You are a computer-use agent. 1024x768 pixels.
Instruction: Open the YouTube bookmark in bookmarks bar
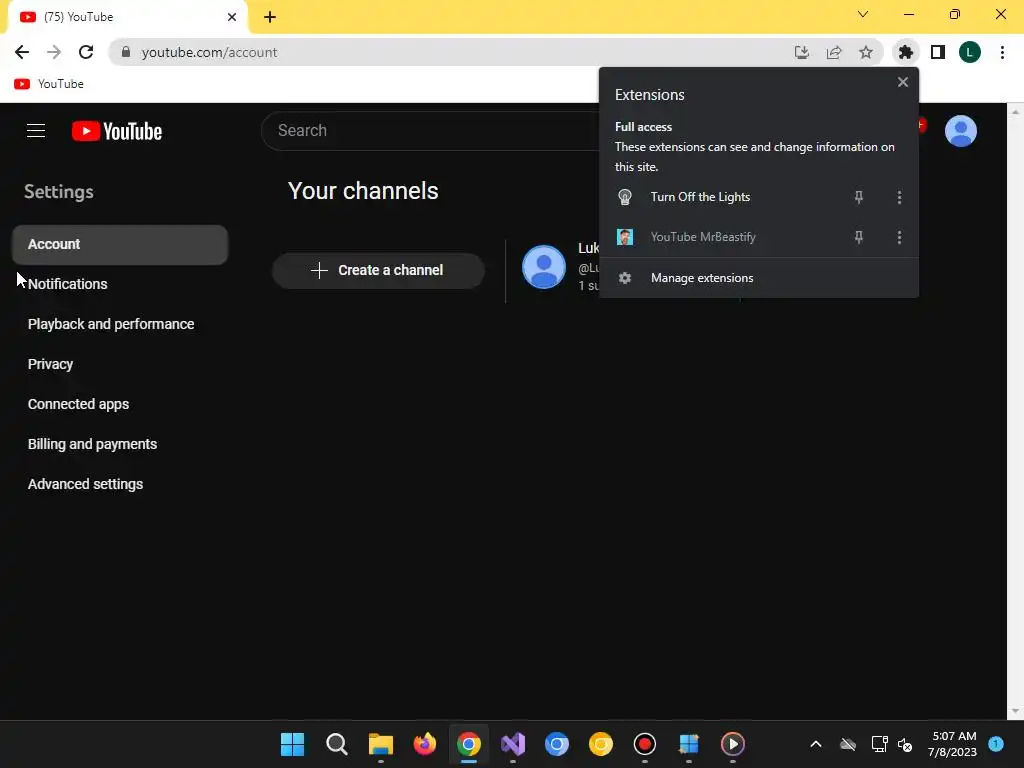click(49, 84)
